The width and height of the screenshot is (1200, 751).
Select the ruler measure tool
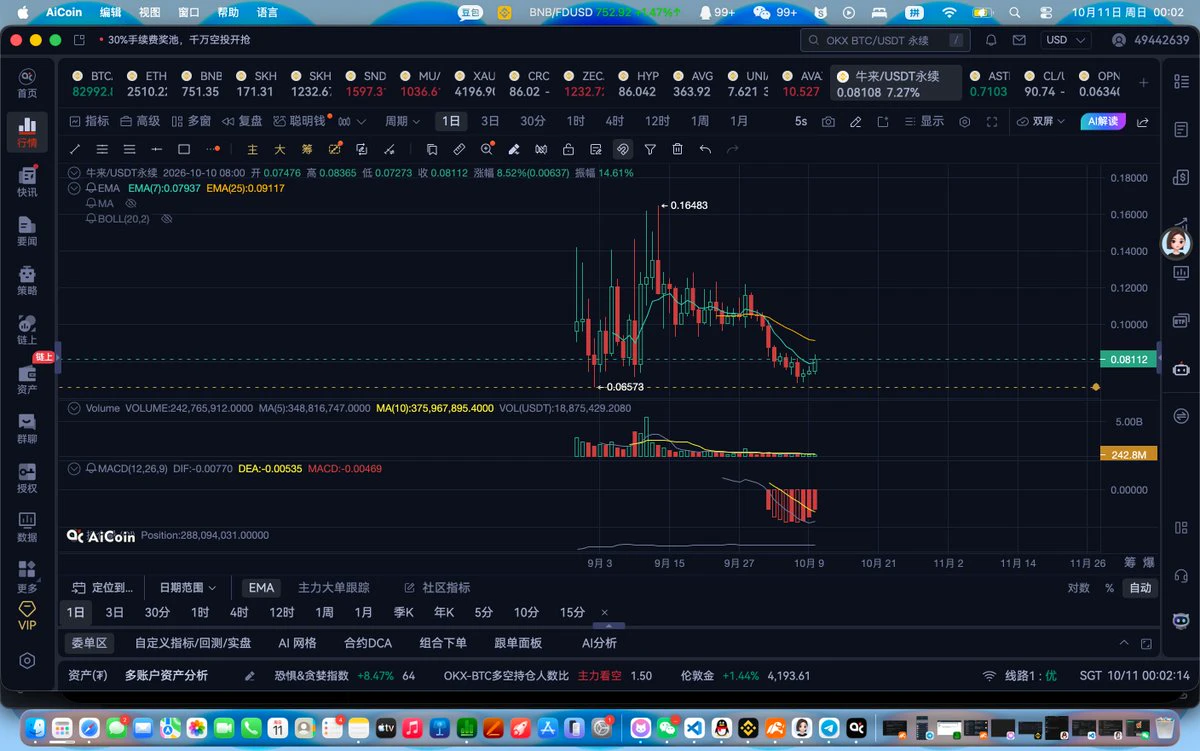[459, 149]
